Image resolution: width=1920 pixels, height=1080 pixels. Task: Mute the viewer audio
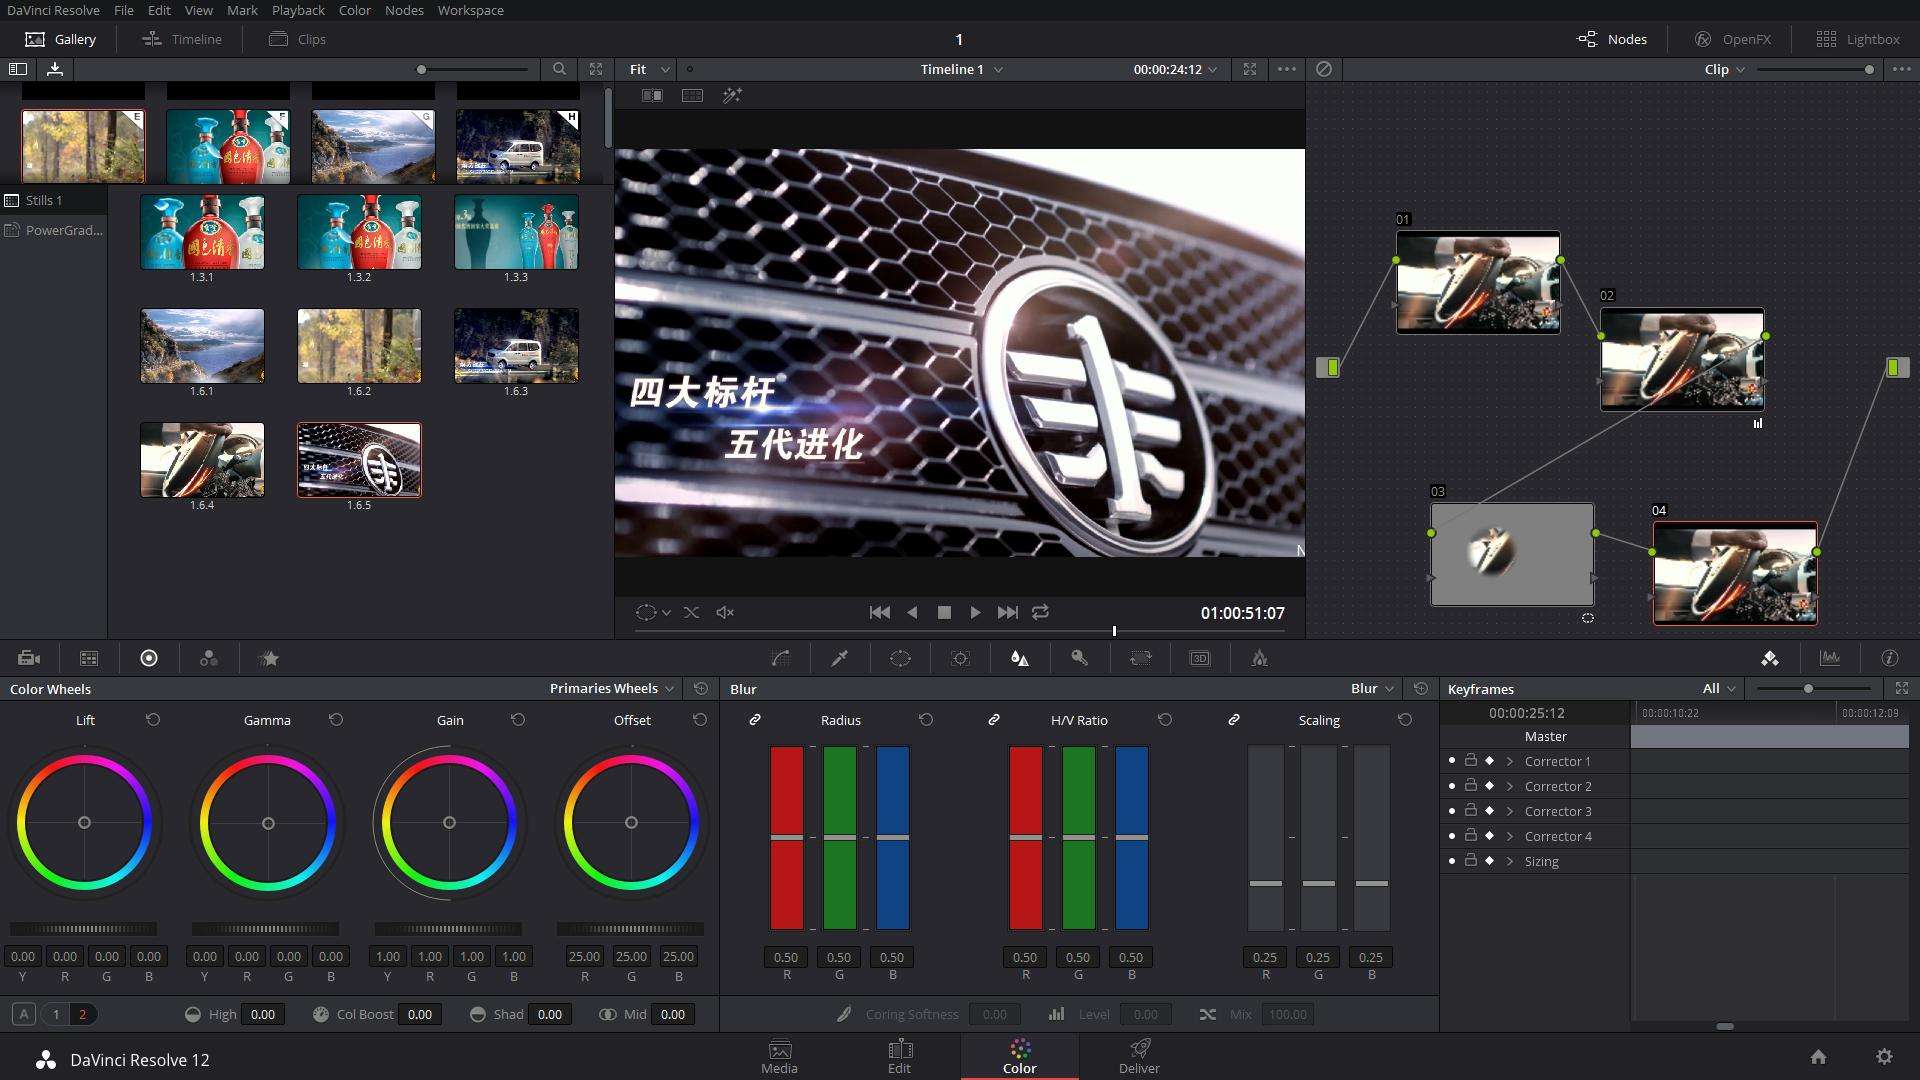[x=726, y=612]
